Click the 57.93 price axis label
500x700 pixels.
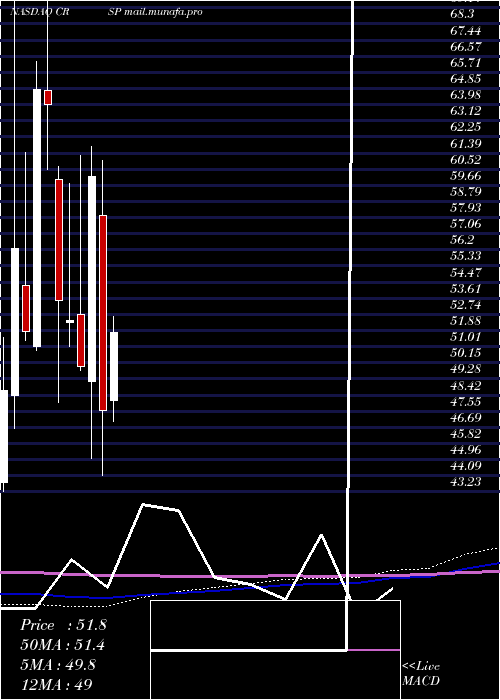[x=466, y=208]
